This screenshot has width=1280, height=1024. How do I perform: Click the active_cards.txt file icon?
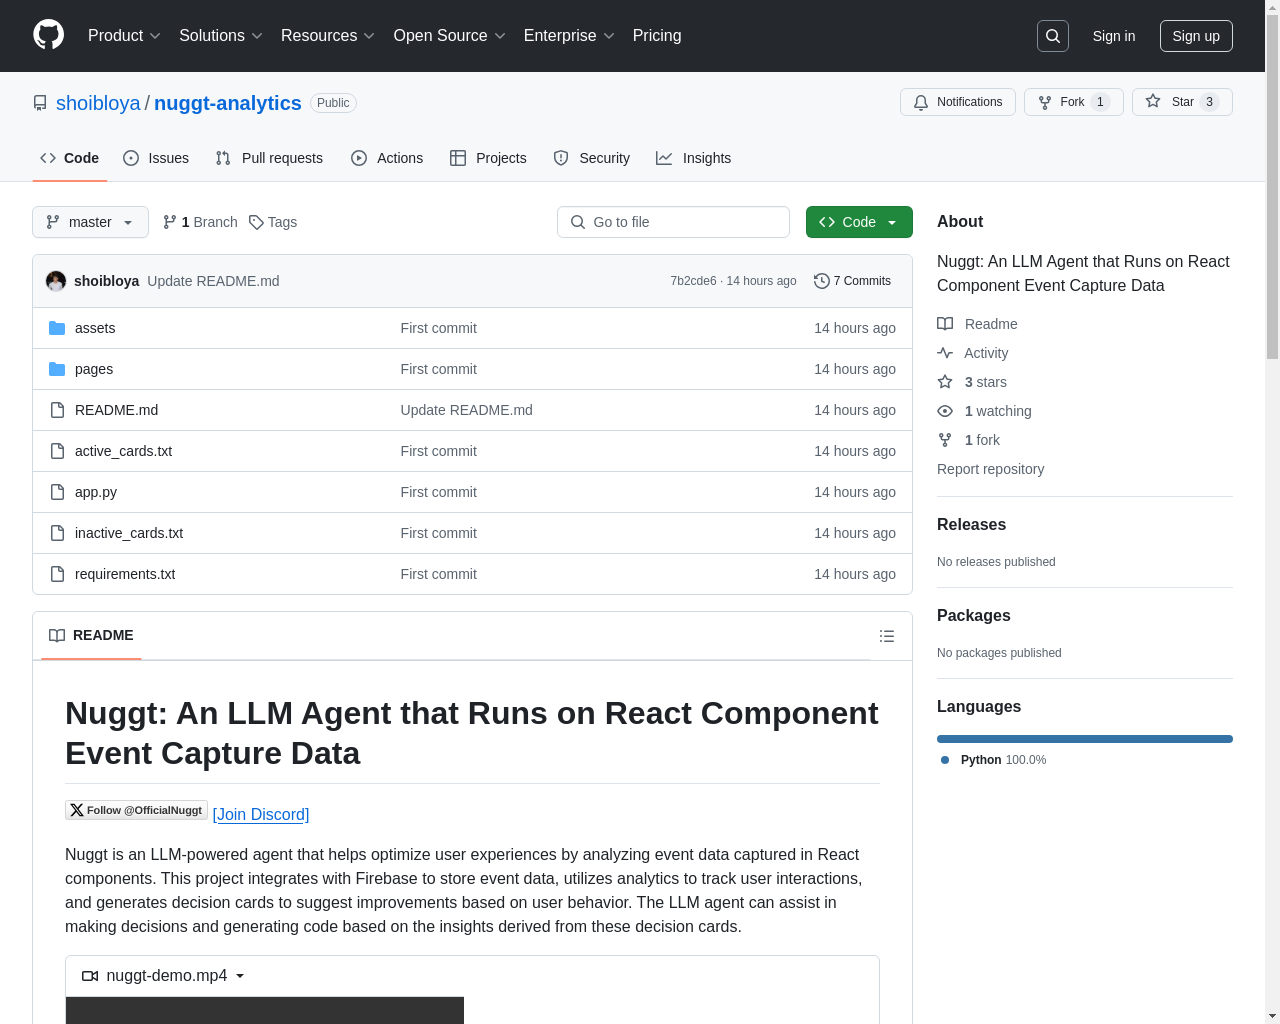[57, 451]
